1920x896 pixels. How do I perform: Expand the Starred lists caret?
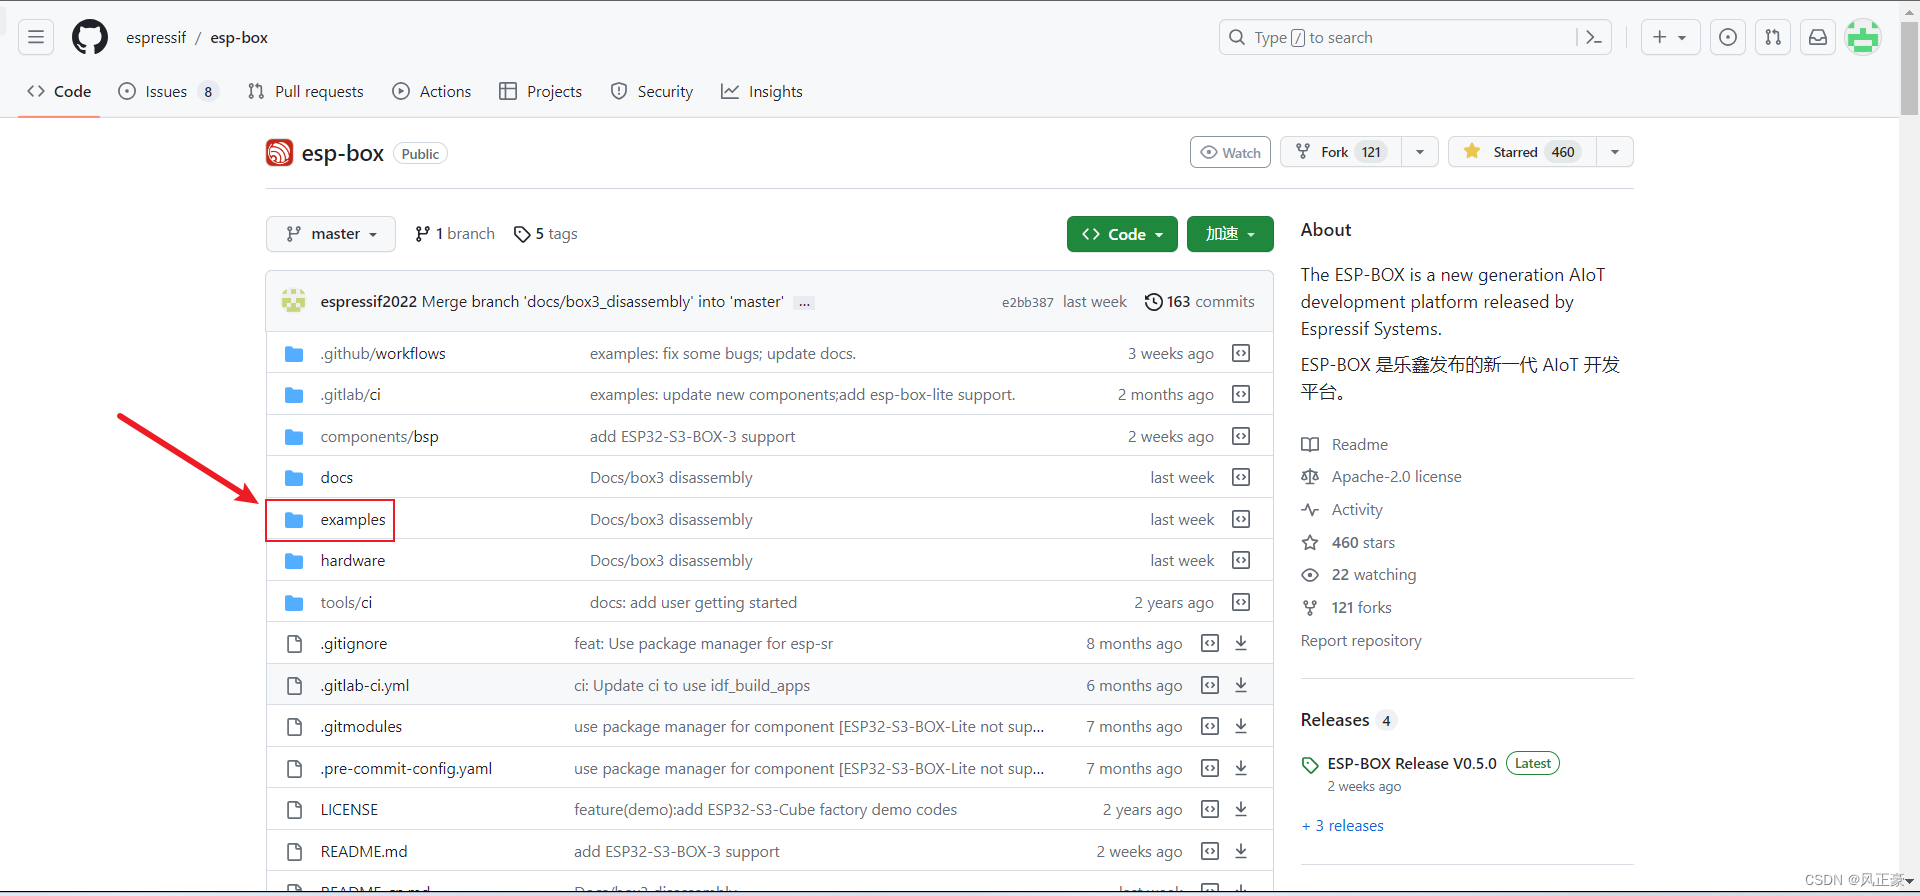1615,152
